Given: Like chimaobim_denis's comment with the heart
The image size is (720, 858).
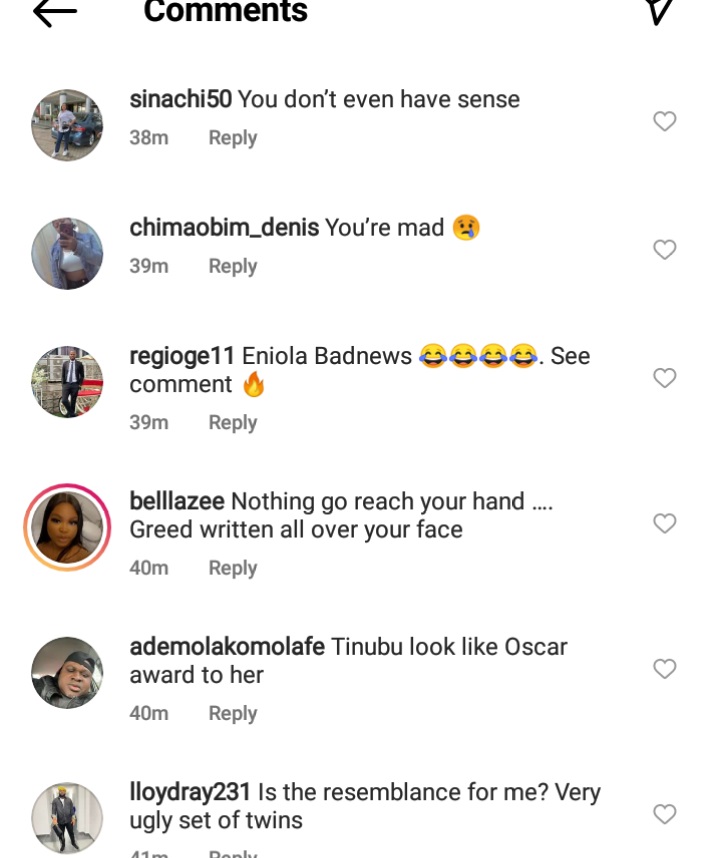Looking at the screenshot, I should (x=665, y=249).
